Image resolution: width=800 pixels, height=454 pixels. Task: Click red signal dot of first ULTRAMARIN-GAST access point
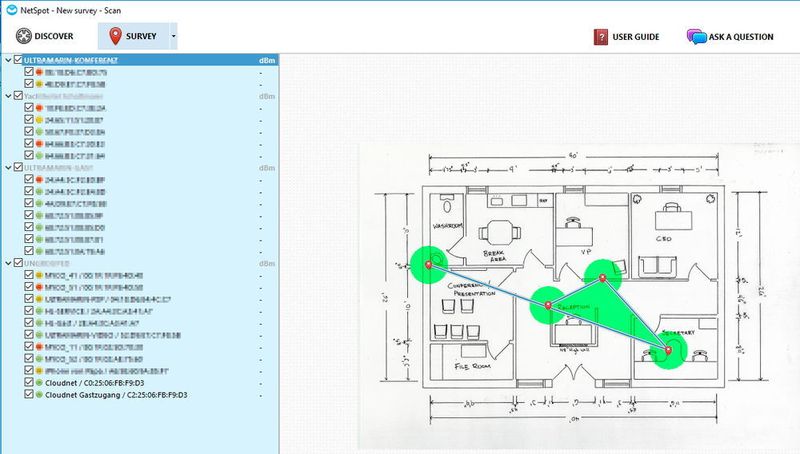[39, 180]
